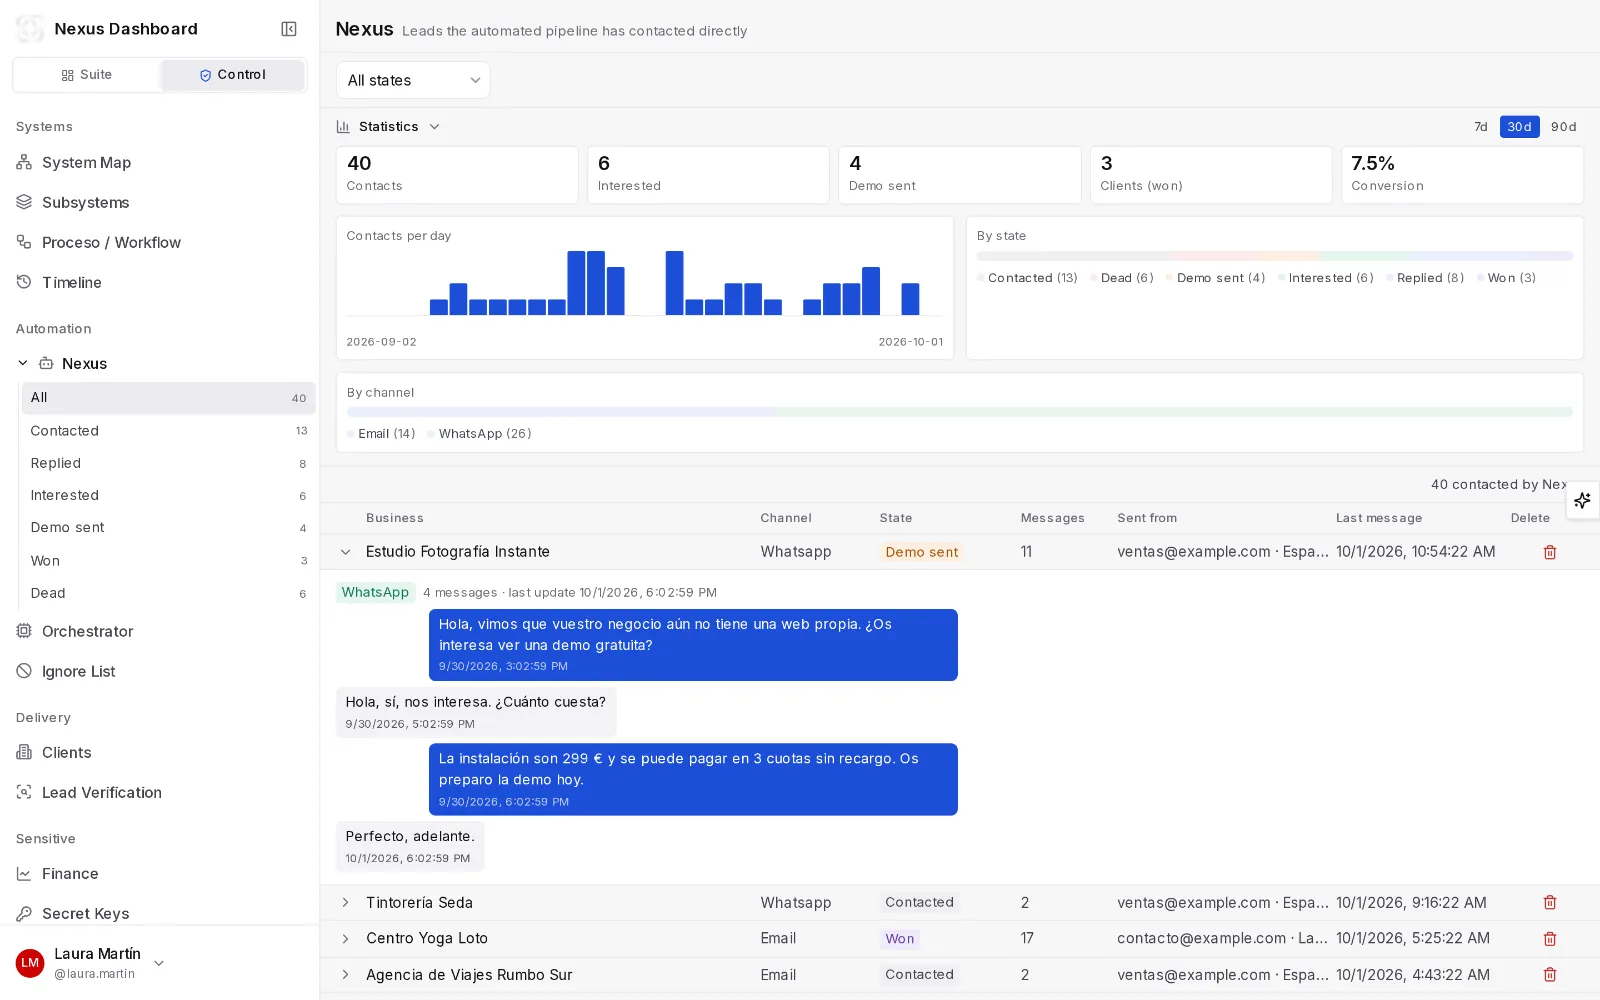Show Demo sent leads list
Image resolution: width=1600 pixels, height=1000 pixels.
point(168,527)
